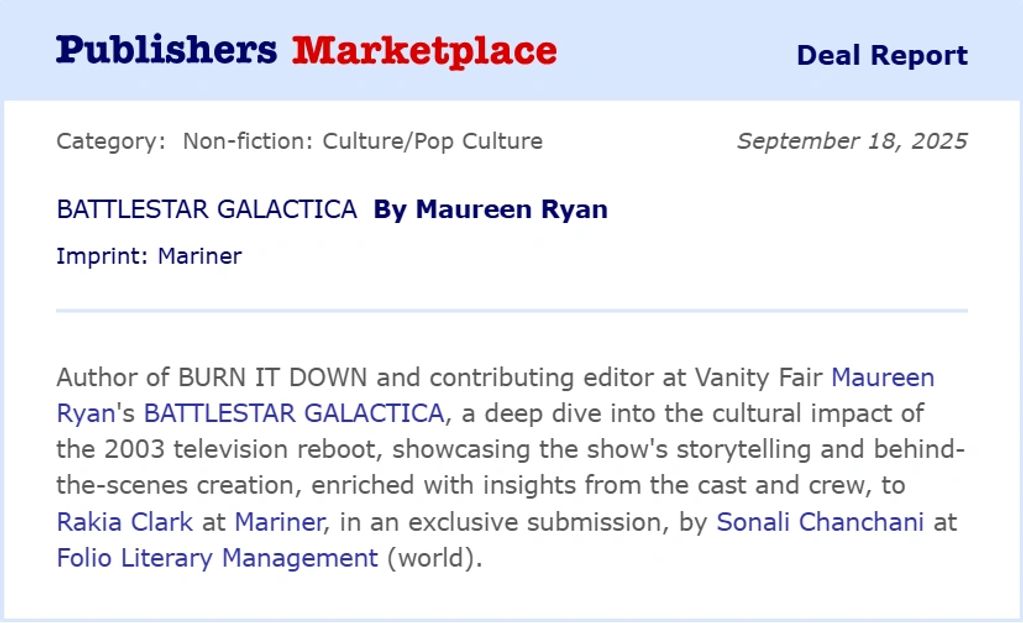1023x623 pixels.
Task: Open the Folio Literary Management link
Action: [217, 557]
